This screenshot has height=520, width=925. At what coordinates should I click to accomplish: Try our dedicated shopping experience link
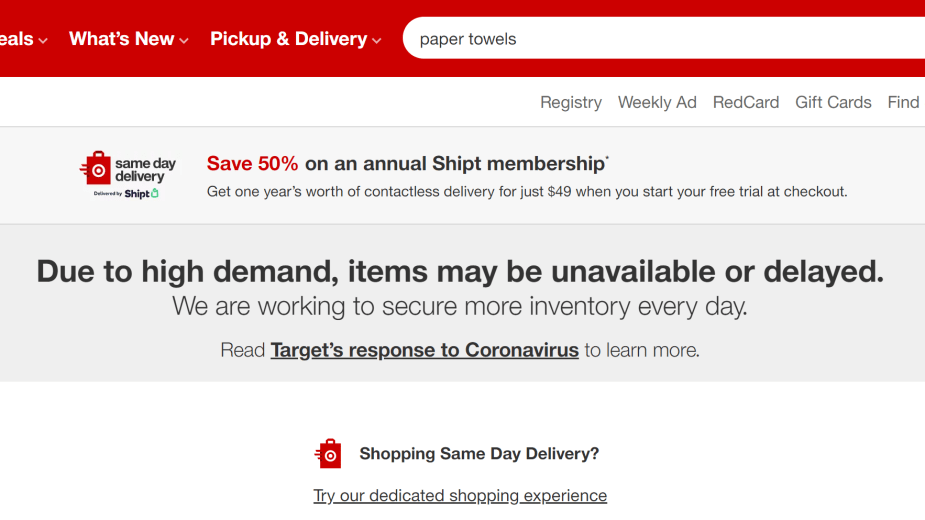point(460,496)
